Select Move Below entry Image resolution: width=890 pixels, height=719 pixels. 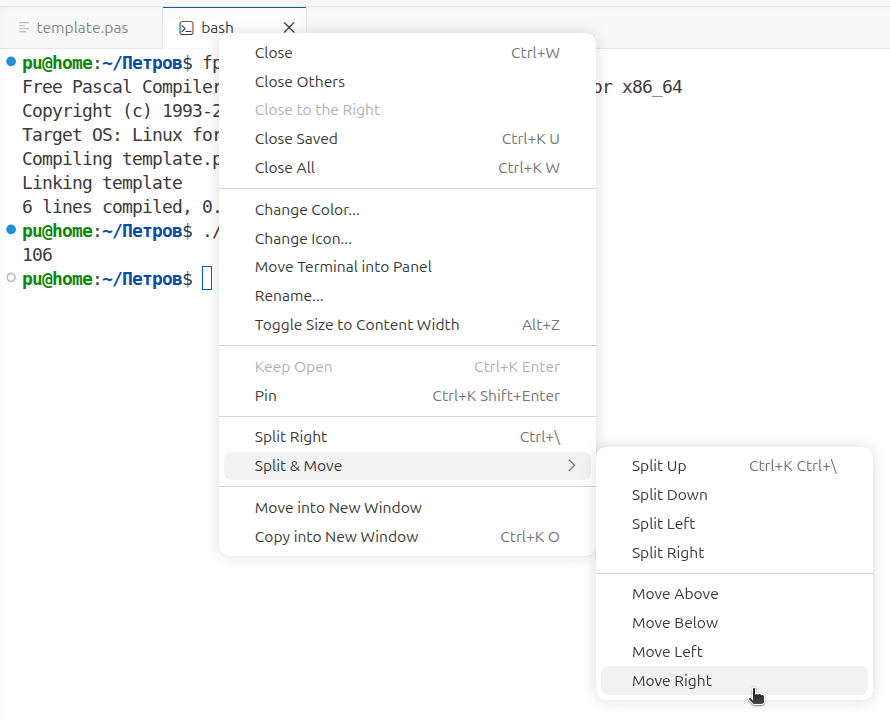click(x=675, y=623)
